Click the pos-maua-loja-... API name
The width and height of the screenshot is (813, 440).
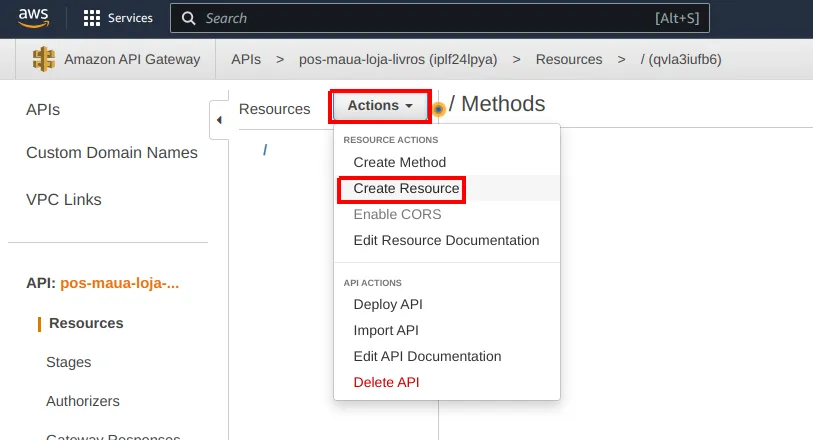(x=119, y=283)
